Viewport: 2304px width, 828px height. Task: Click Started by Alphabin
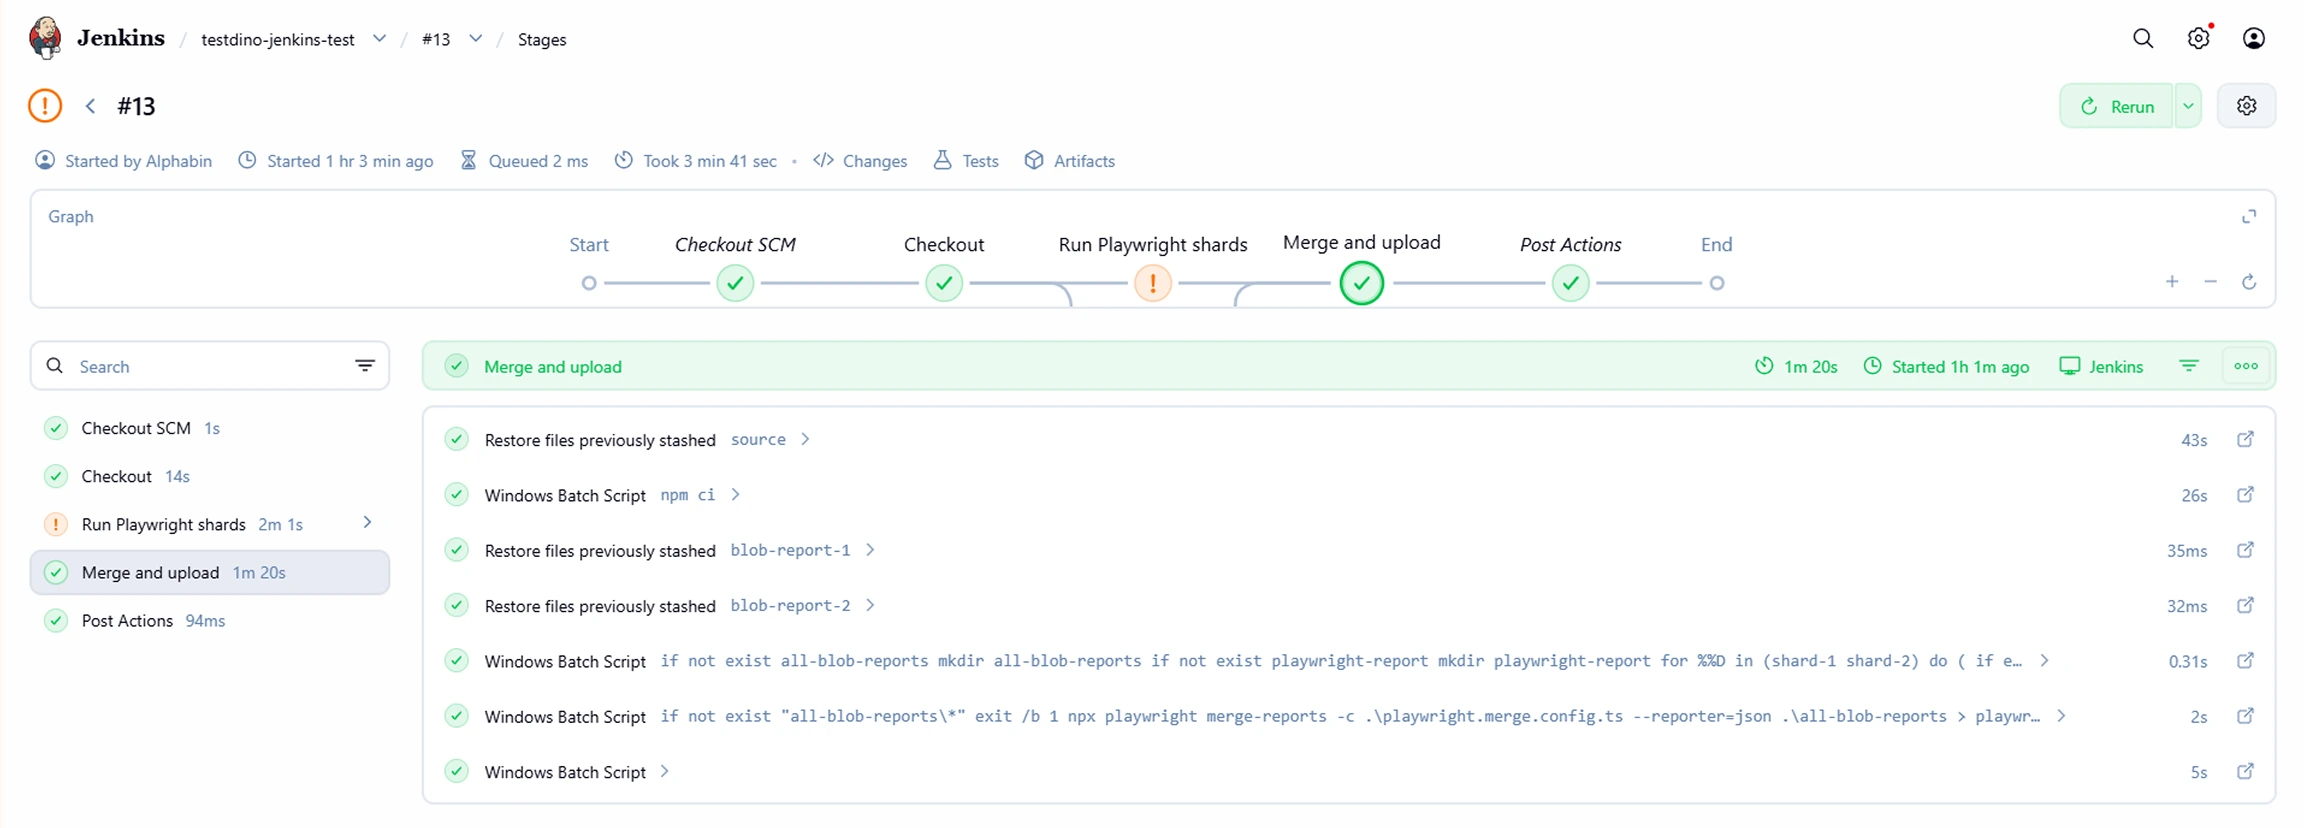click(x=124, y=161)
